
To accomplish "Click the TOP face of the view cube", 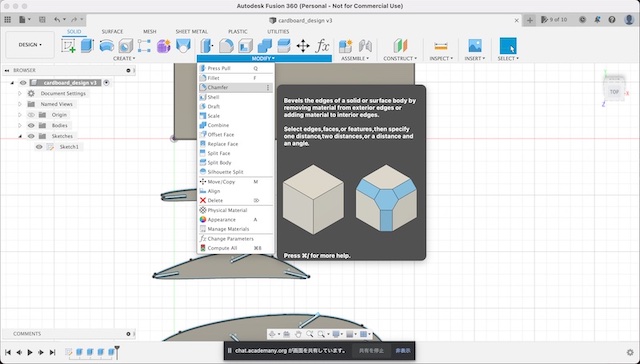I will pyautogui.click(x=614, y=92).
